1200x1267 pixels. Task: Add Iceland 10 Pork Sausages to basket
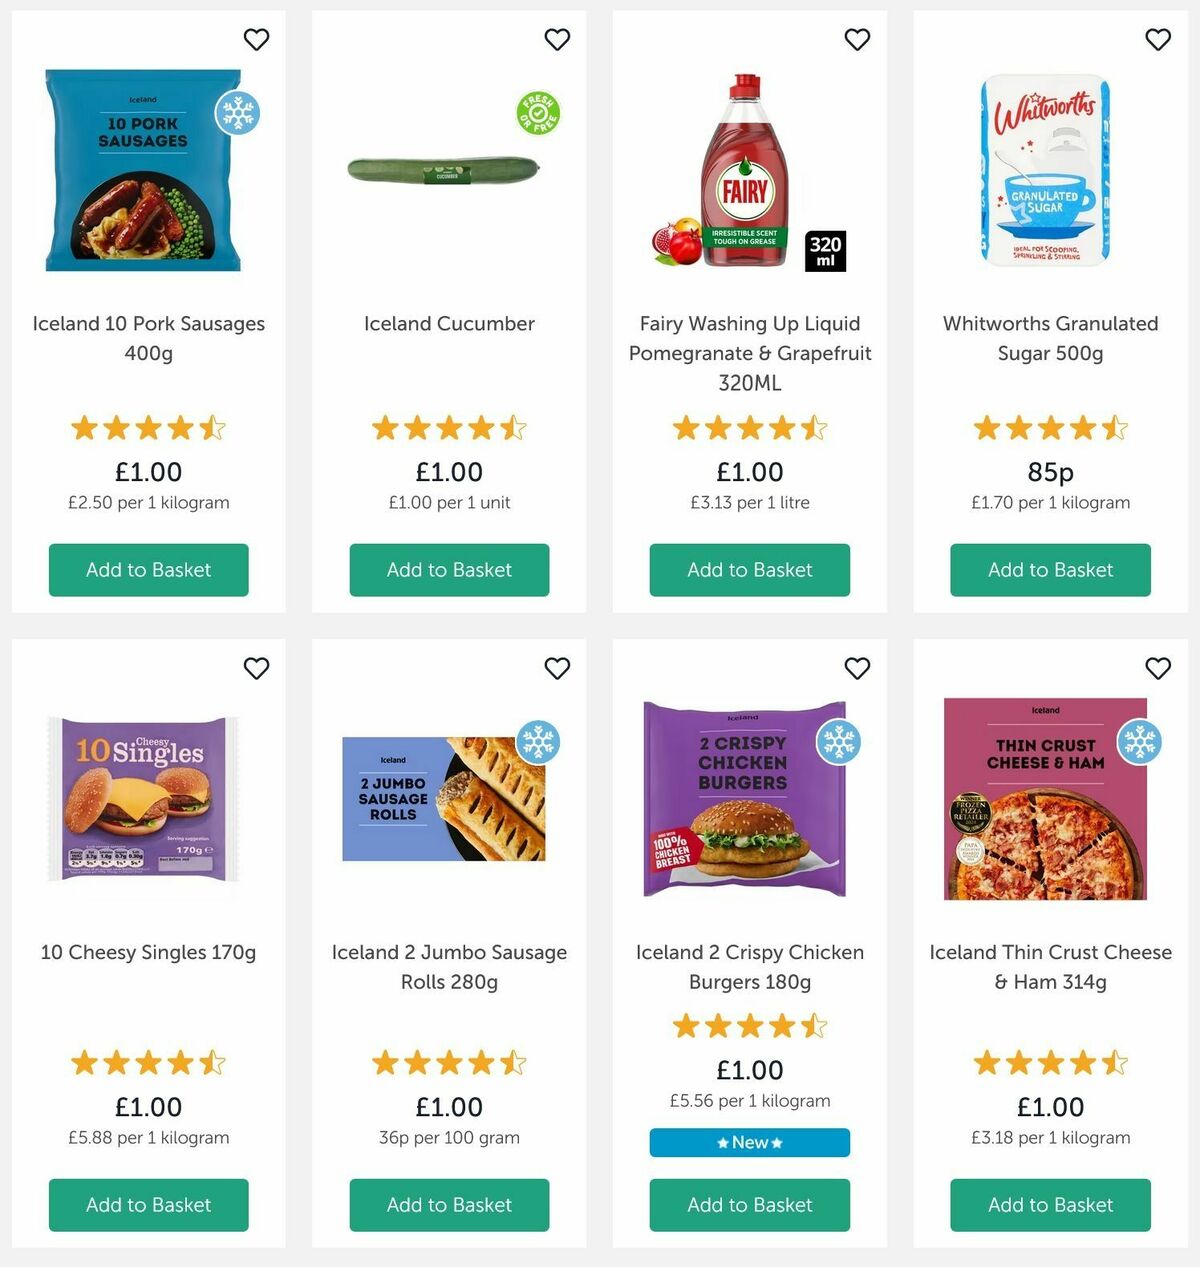coord(148,570)
